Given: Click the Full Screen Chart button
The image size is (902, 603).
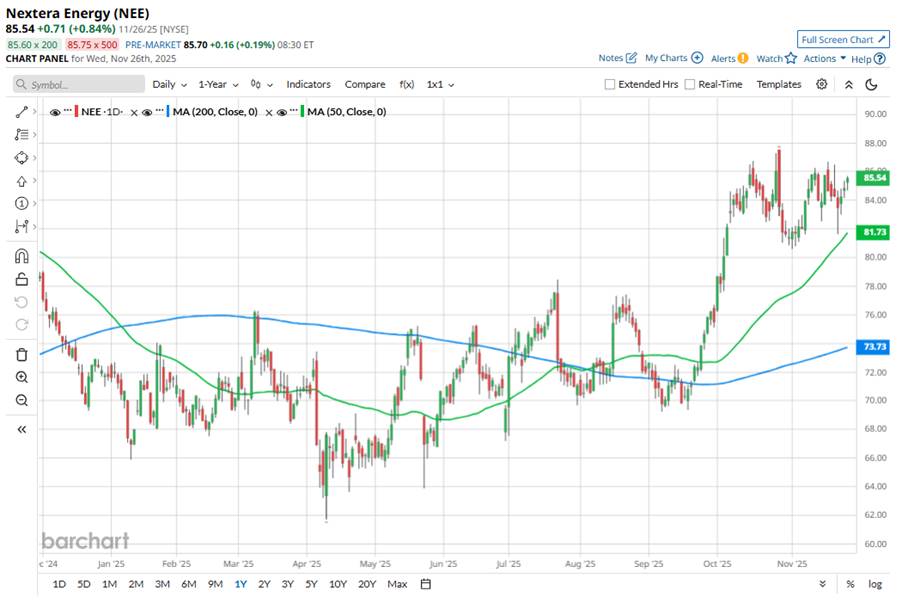Looking at the screenshot, I should coord(843,39).
